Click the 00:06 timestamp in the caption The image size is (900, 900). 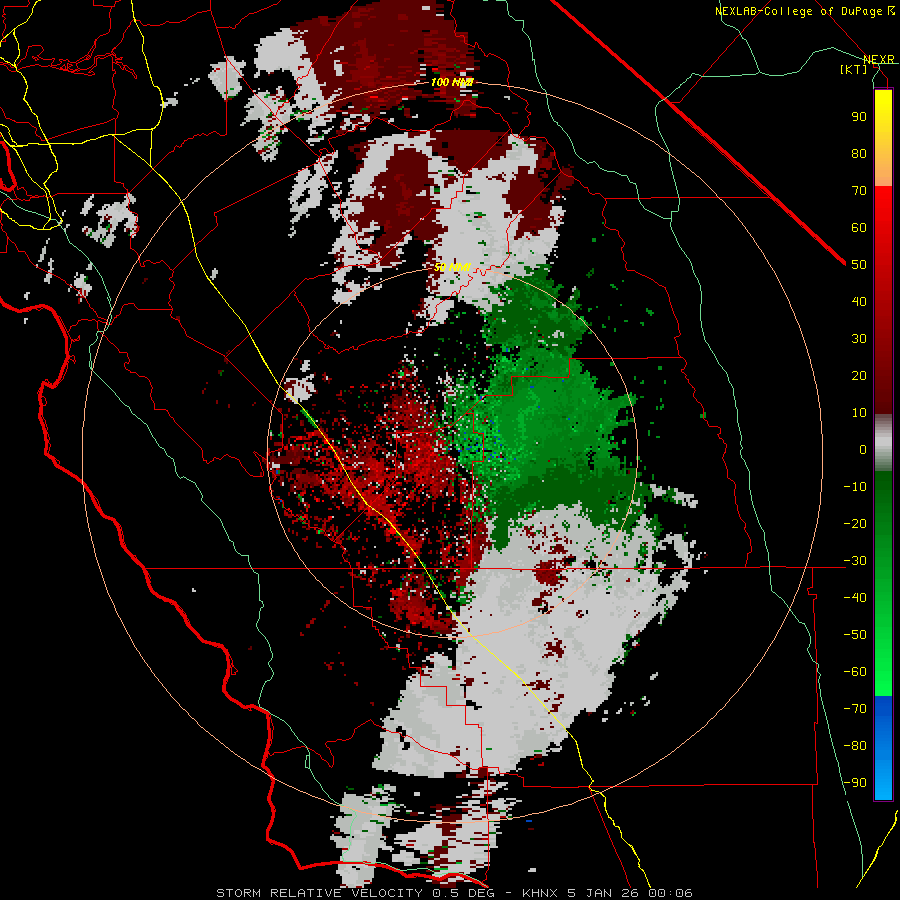pos(670,893)
